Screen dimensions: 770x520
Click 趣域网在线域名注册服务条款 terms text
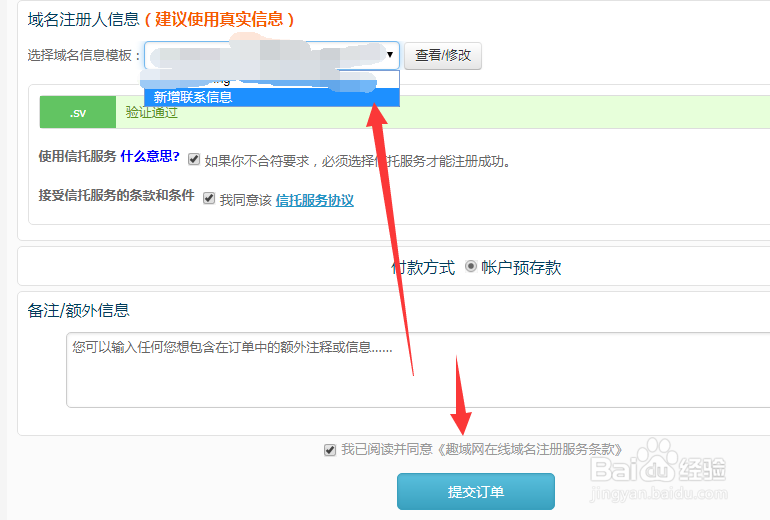click(530, 449)
